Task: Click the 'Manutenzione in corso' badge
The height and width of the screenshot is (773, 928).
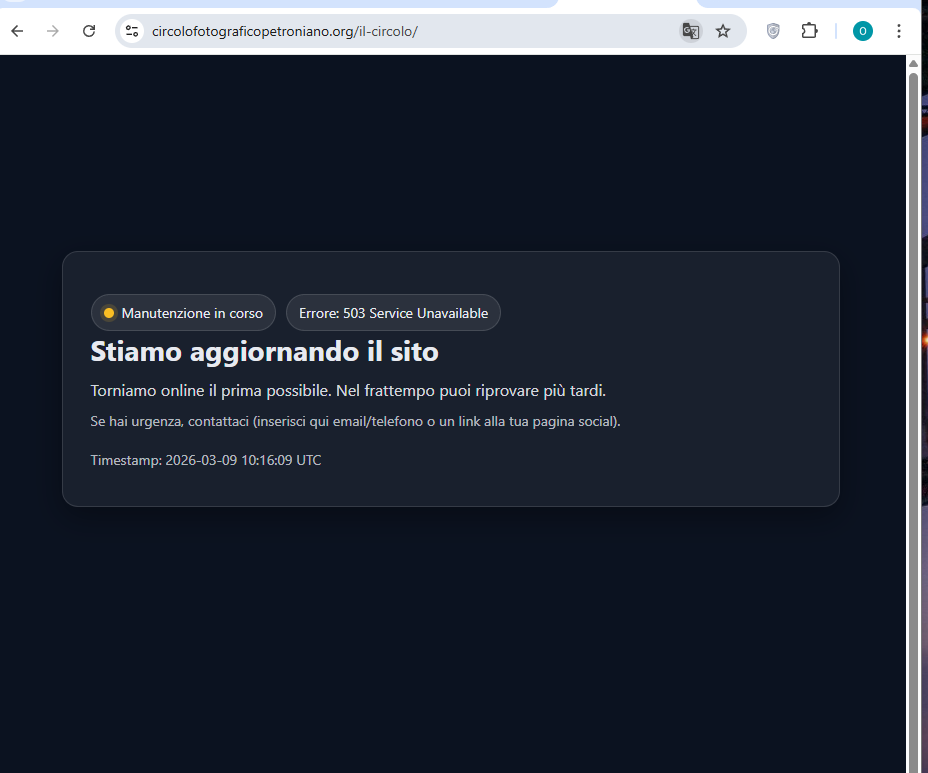Action: pyautogui.click(x=183, y=313)
